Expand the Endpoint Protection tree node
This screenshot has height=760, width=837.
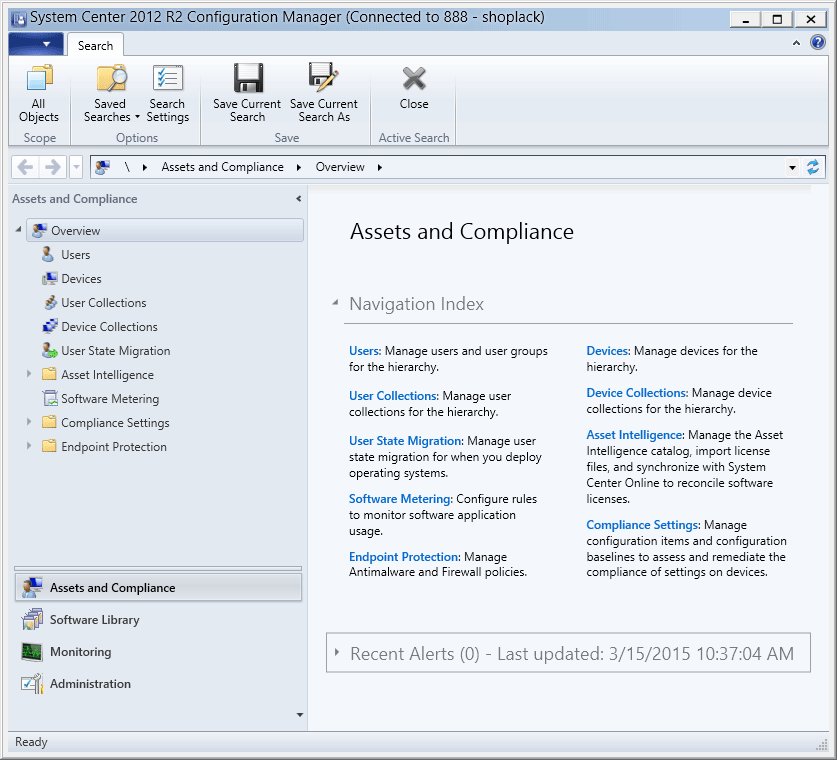point(29,446)
